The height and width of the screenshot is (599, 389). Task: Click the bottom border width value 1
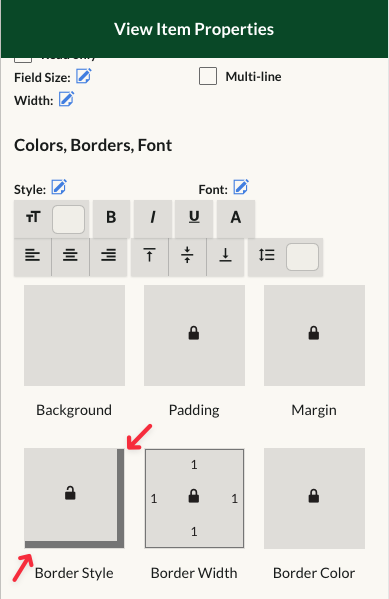click(194, 531)
